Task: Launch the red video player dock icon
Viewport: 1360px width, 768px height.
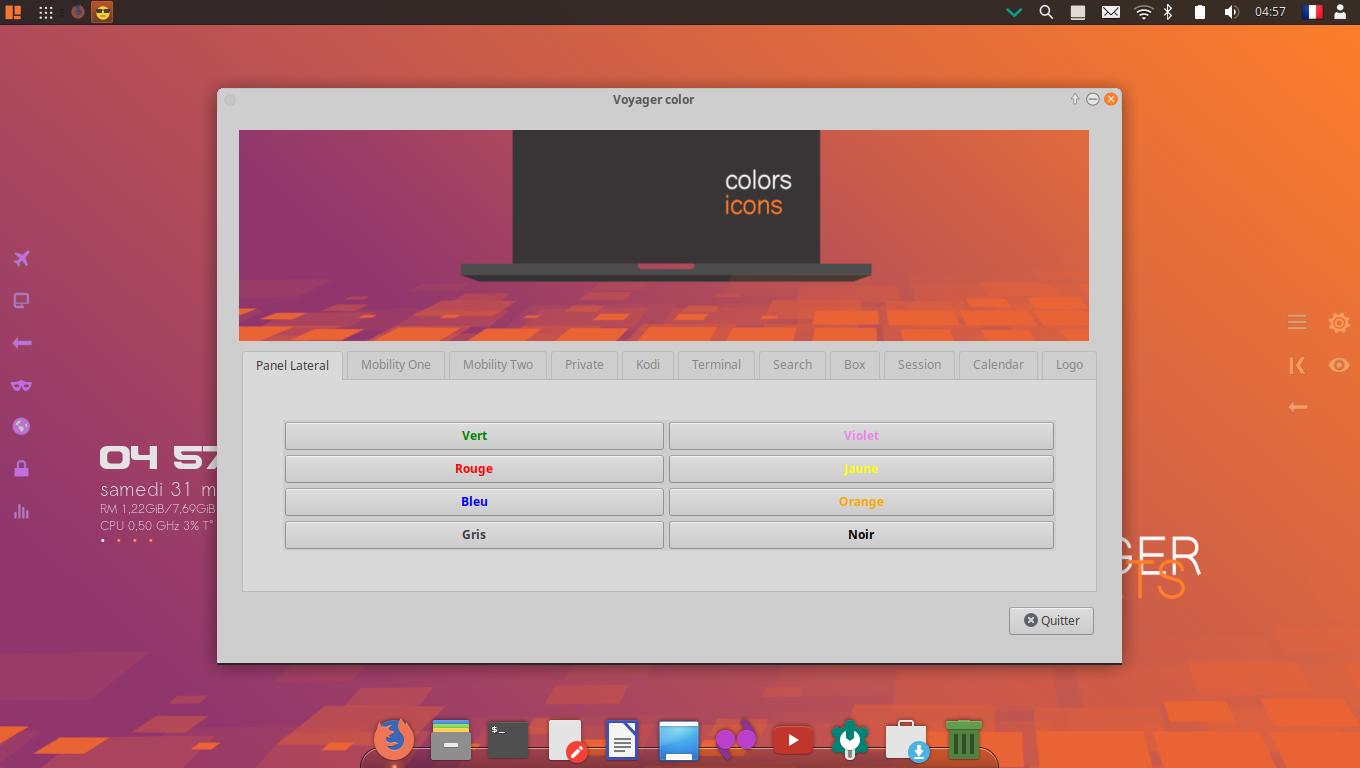Action: click(x=793, y=740)
